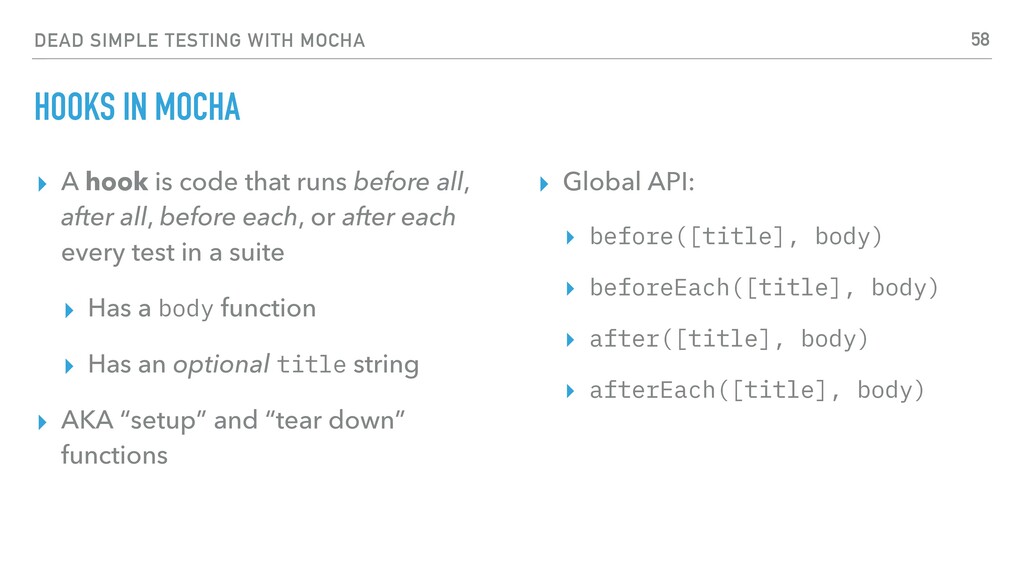
Task: Click the bullet arrow beside afterEach([title], body)
Action: click(x=570, y=392)
